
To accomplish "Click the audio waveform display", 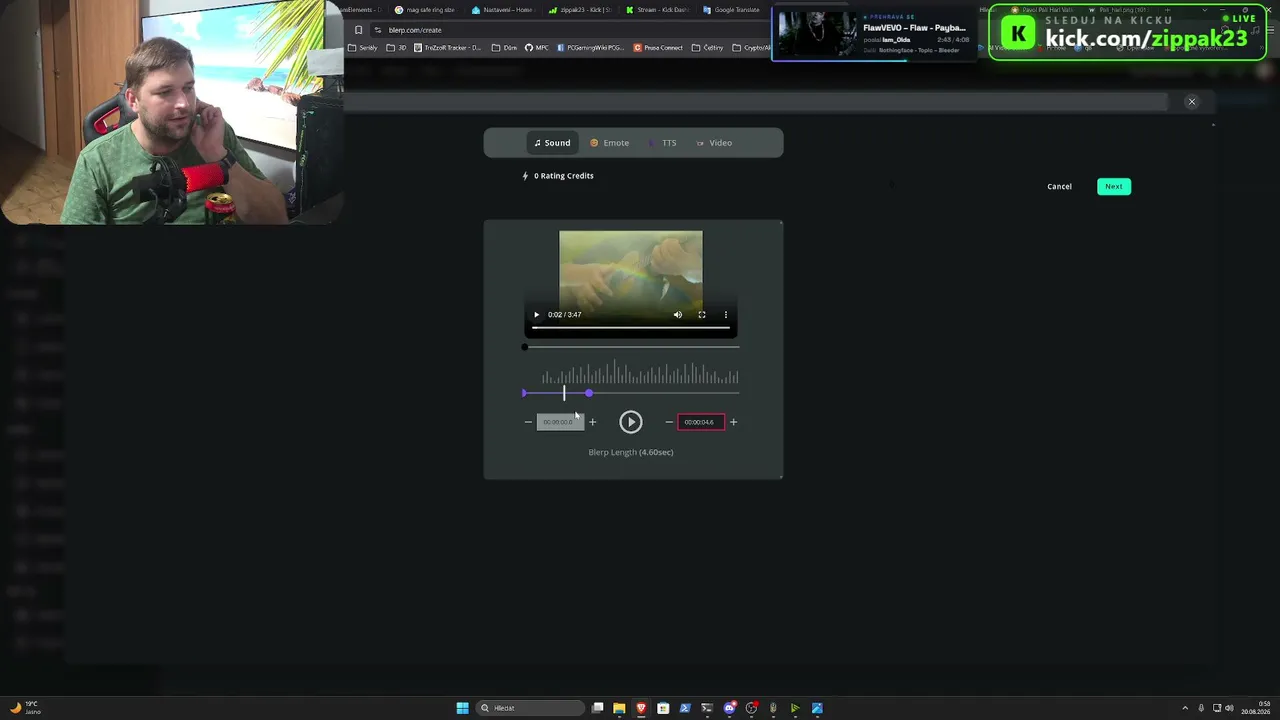I will (x=640, y=373).
